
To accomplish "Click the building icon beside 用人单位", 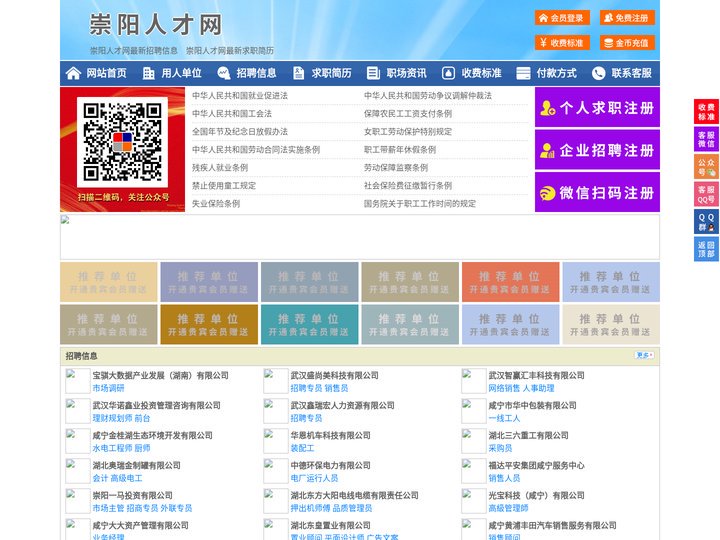I will click(x=148, y=73).
